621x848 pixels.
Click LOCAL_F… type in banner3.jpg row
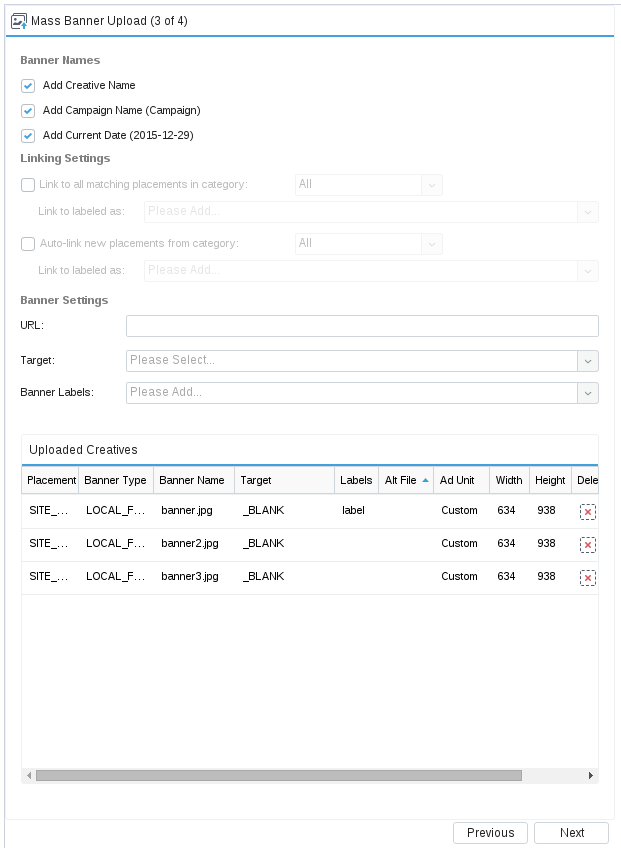[x=116, y=577]
